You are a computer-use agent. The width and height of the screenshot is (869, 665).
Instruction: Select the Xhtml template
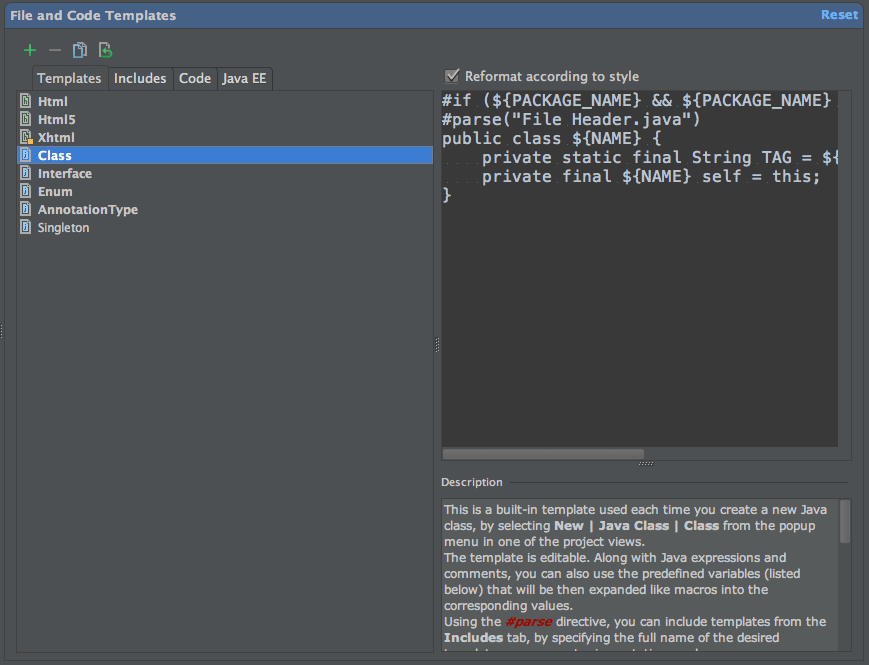225,137
